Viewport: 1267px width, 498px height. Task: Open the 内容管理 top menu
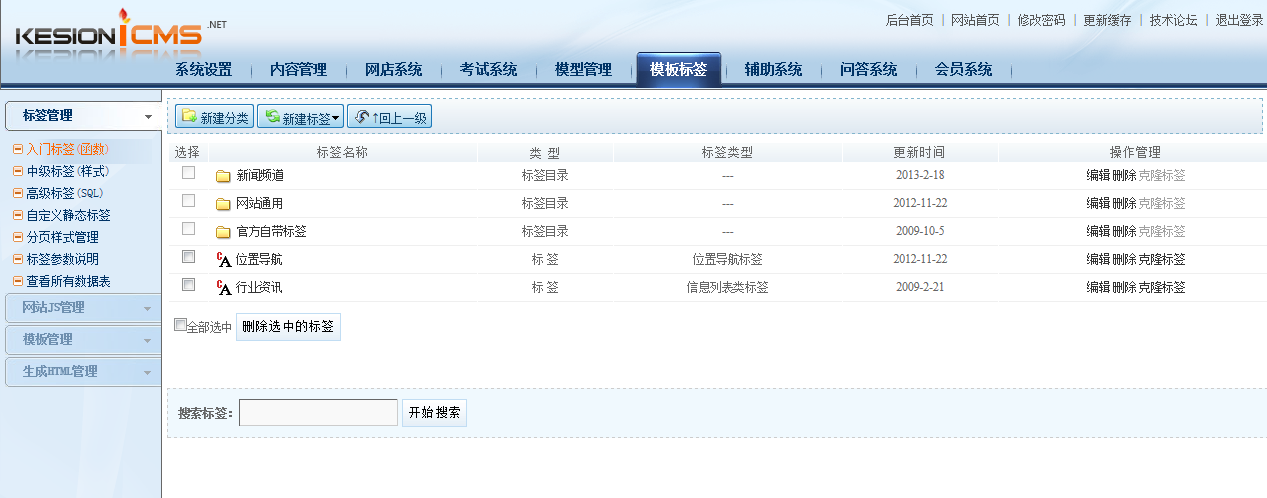298,70
